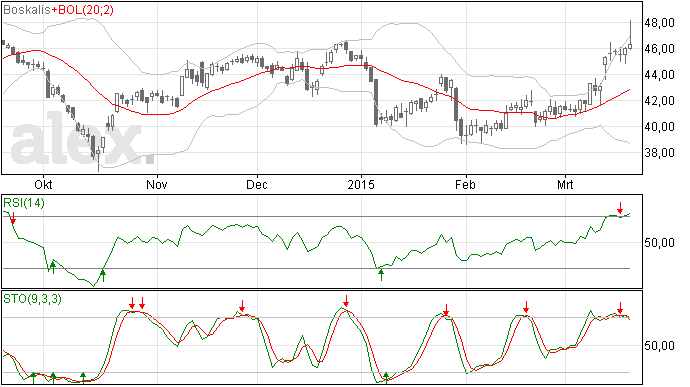Click the 40,00 price axis label
Viewport: 690px width, 387px height.
pos(659,127)
